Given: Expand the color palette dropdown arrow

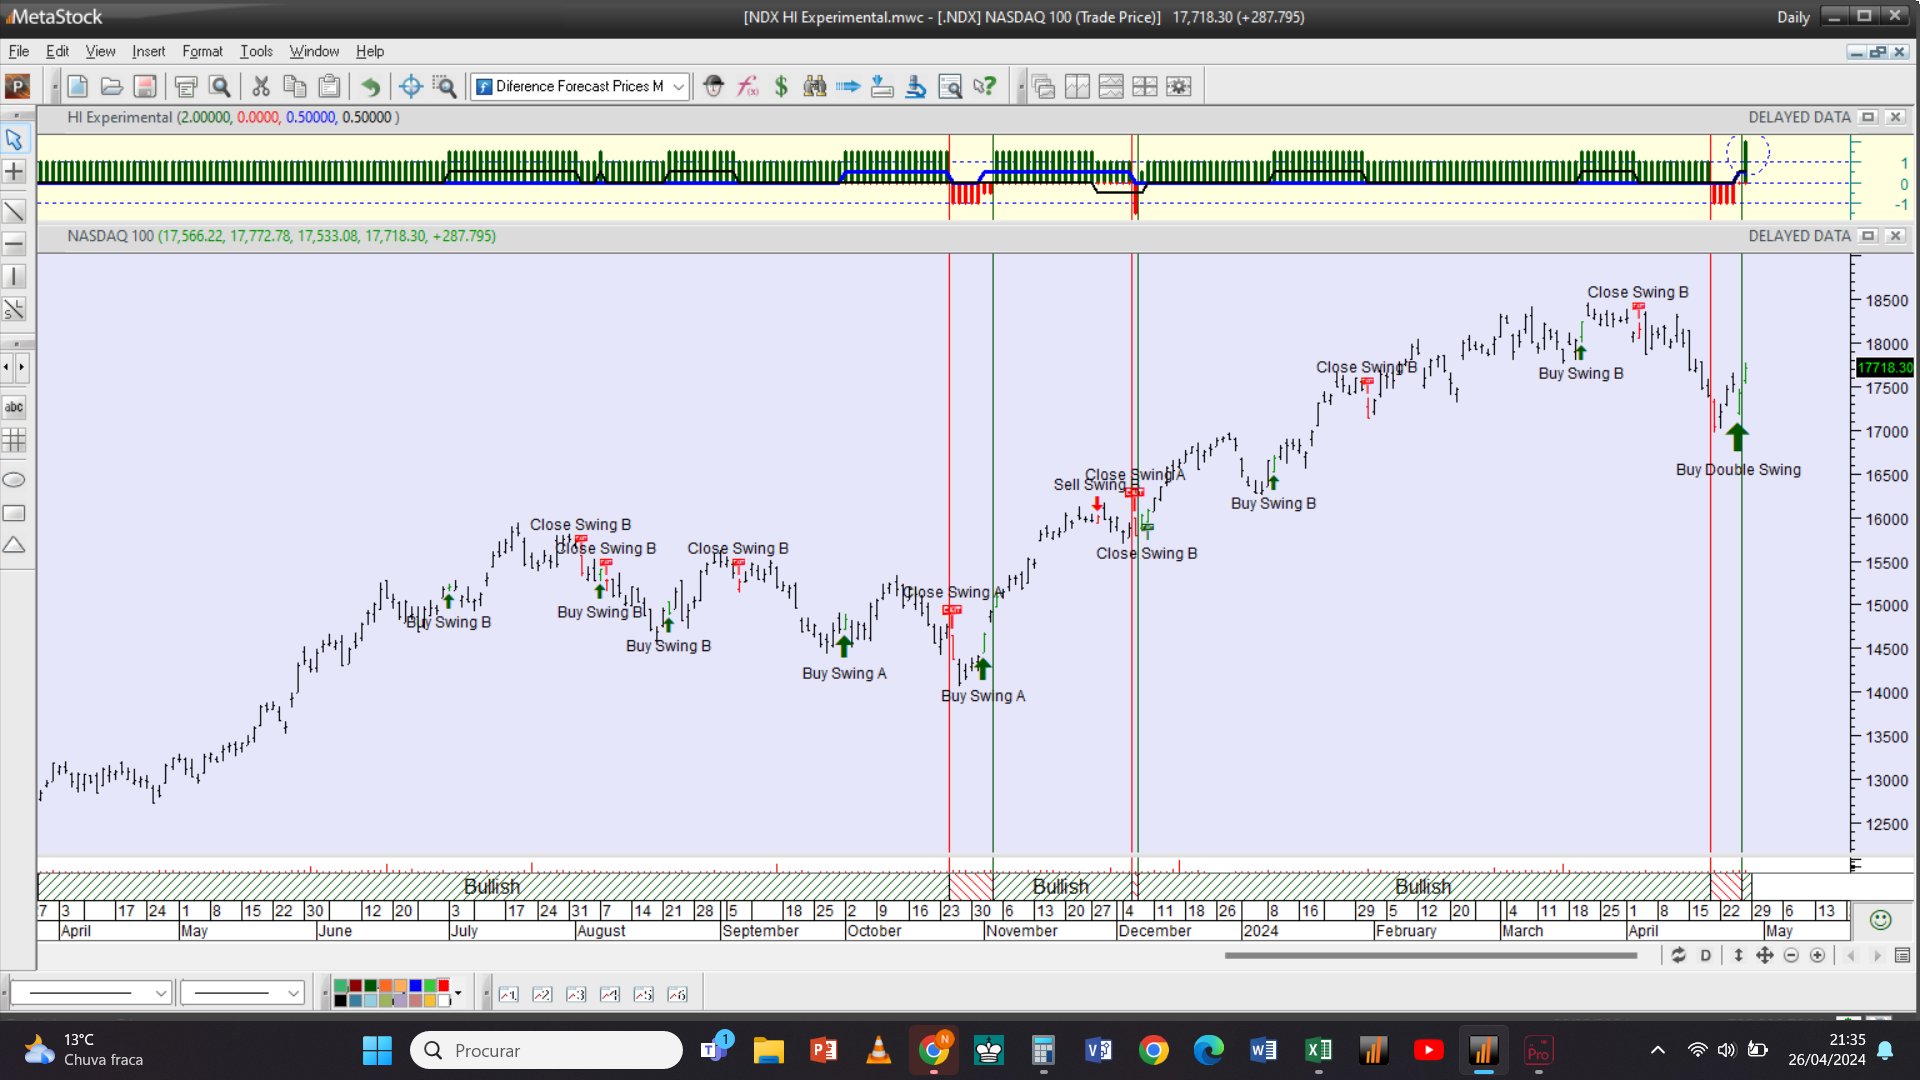Looking at the screenshot, I should 458,993.
